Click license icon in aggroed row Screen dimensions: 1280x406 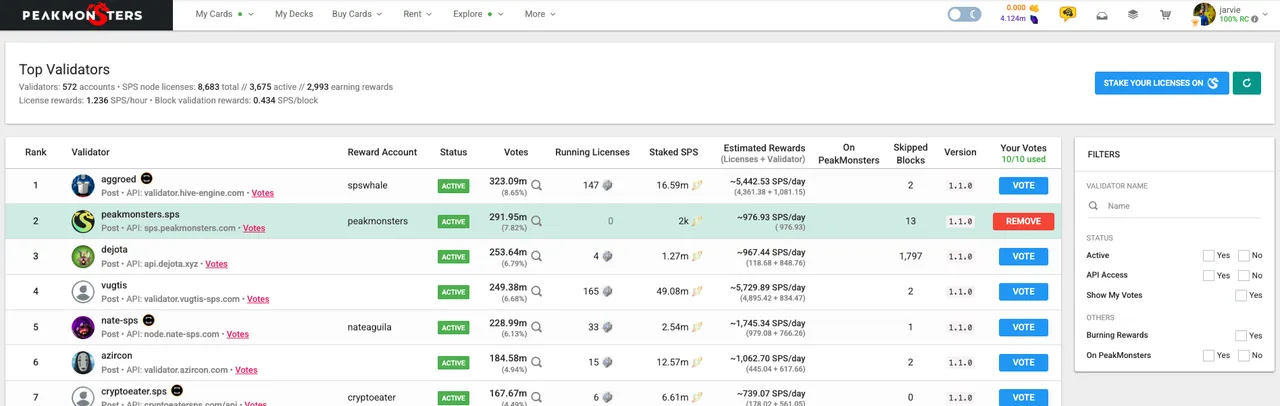tap(606, 185)
